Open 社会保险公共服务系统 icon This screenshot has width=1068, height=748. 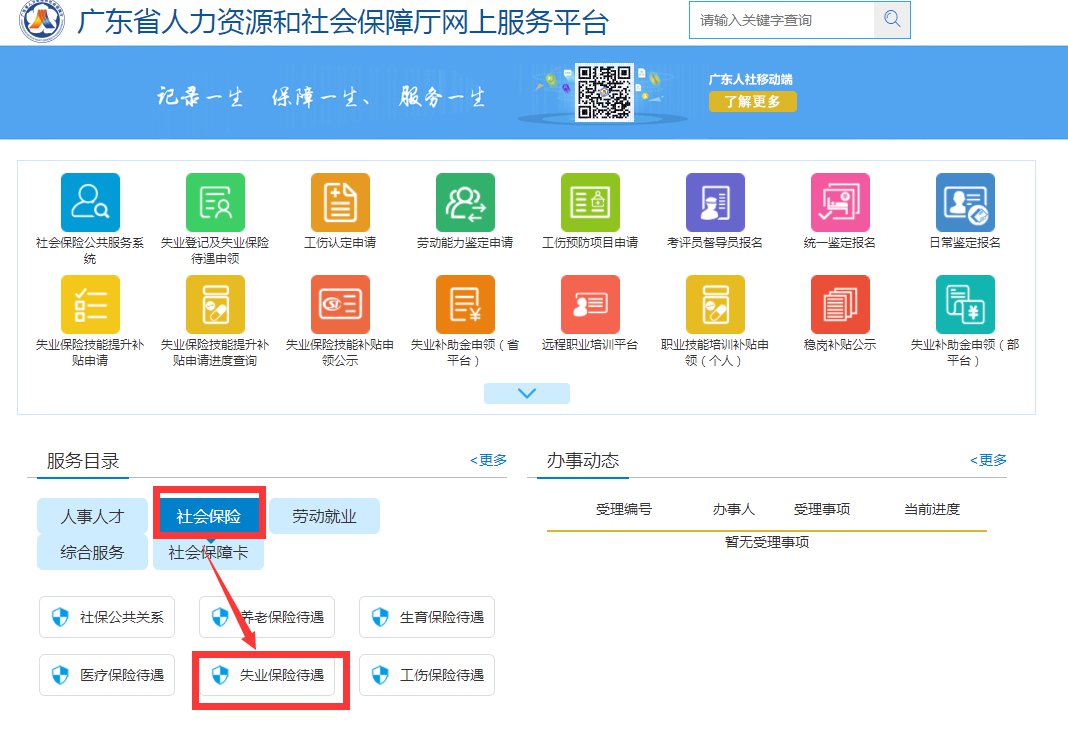click(x=90, y=203)
